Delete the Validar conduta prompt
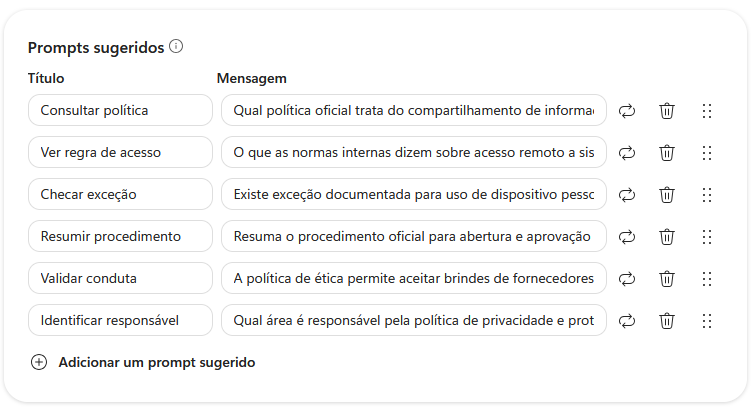756x409 pixels. click(x=667, y=279)
